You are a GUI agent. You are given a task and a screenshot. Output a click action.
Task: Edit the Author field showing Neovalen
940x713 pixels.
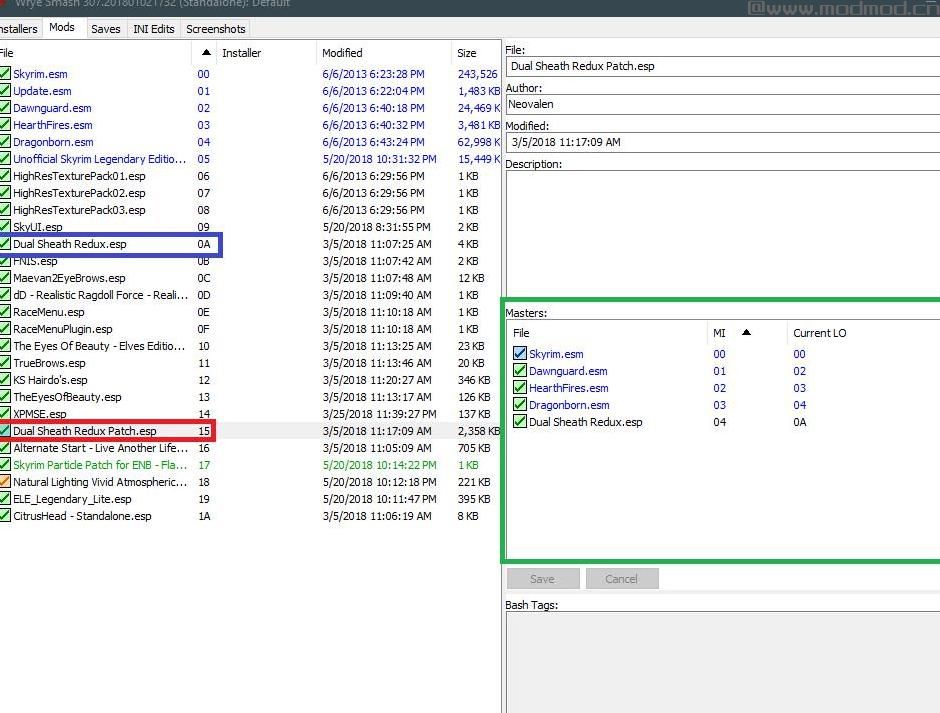click(722, 104)
